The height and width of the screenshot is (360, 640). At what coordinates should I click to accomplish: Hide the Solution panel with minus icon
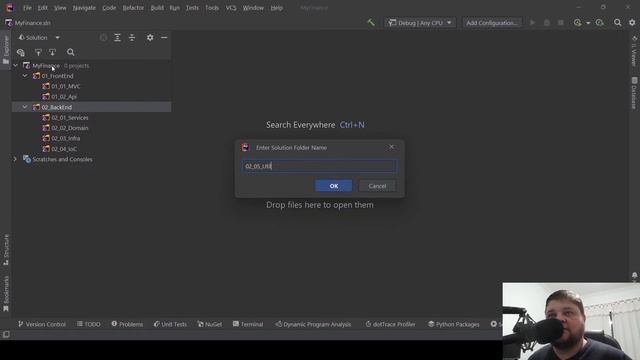click(x=164, y=38)
